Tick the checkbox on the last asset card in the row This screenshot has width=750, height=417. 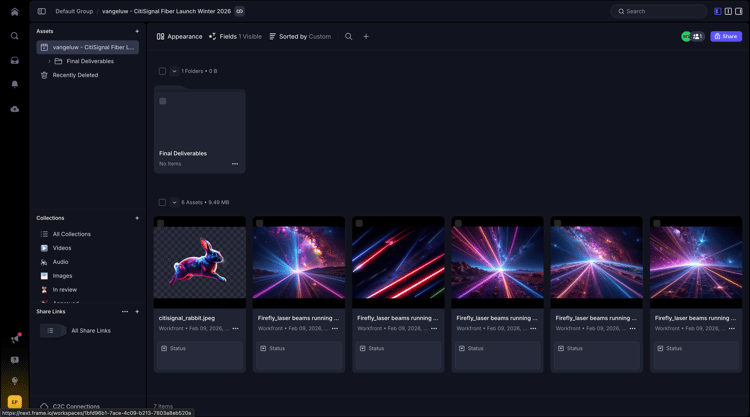tap(657, 223)
